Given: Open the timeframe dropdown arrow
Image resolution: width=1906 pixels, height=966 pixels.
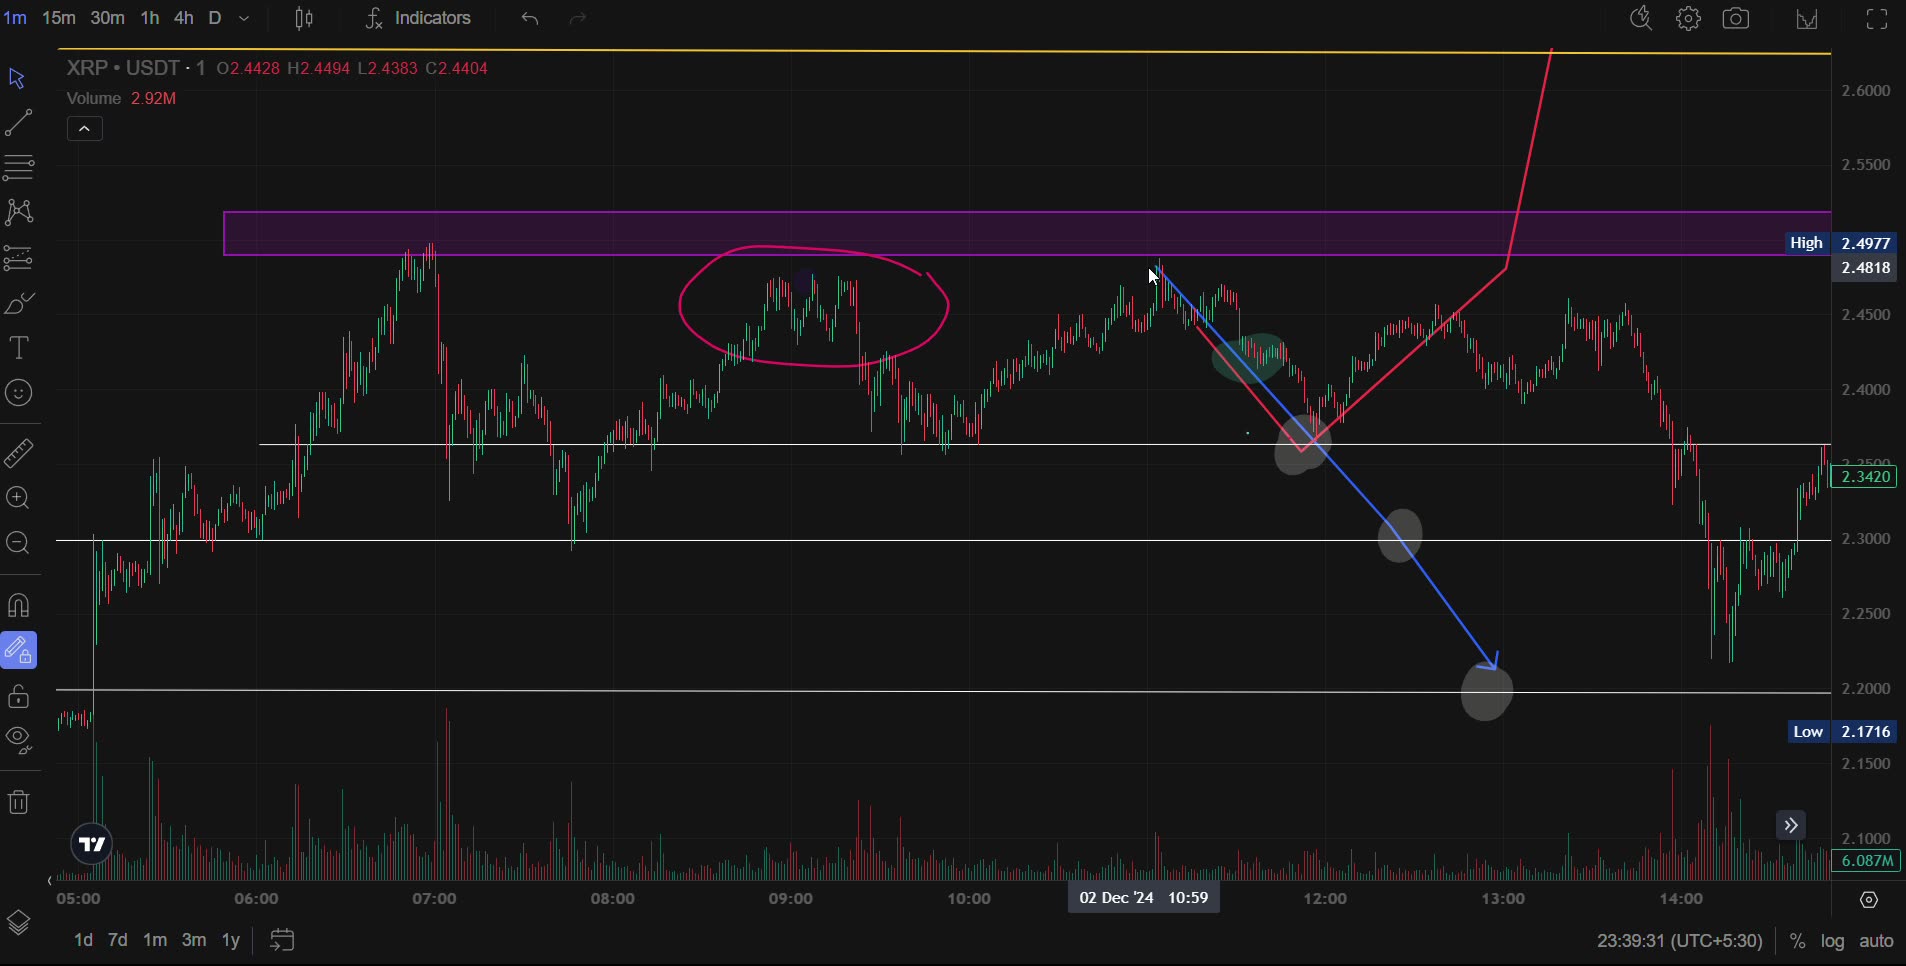Looking at the screenshot, I should point(246,18).
